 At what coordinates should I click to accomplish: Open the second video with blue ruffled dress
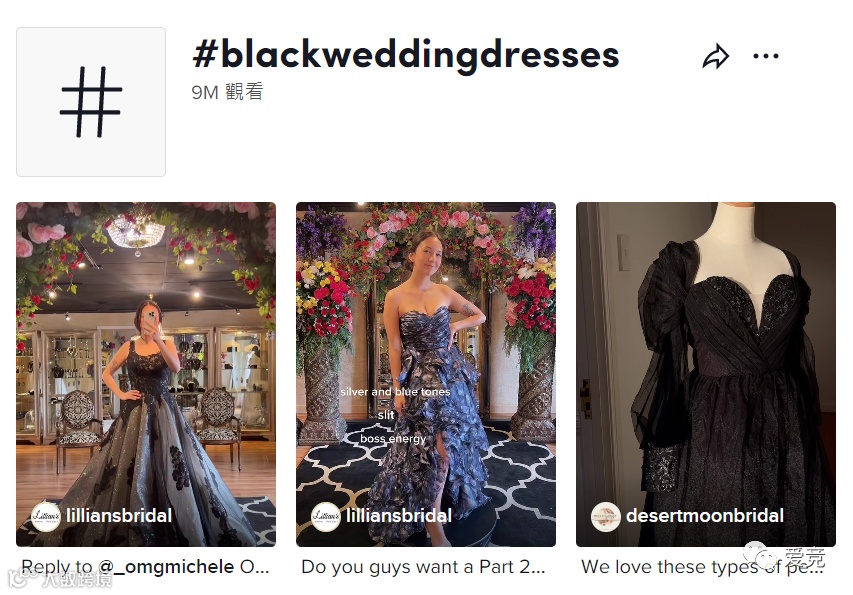[x=426, y=374]
